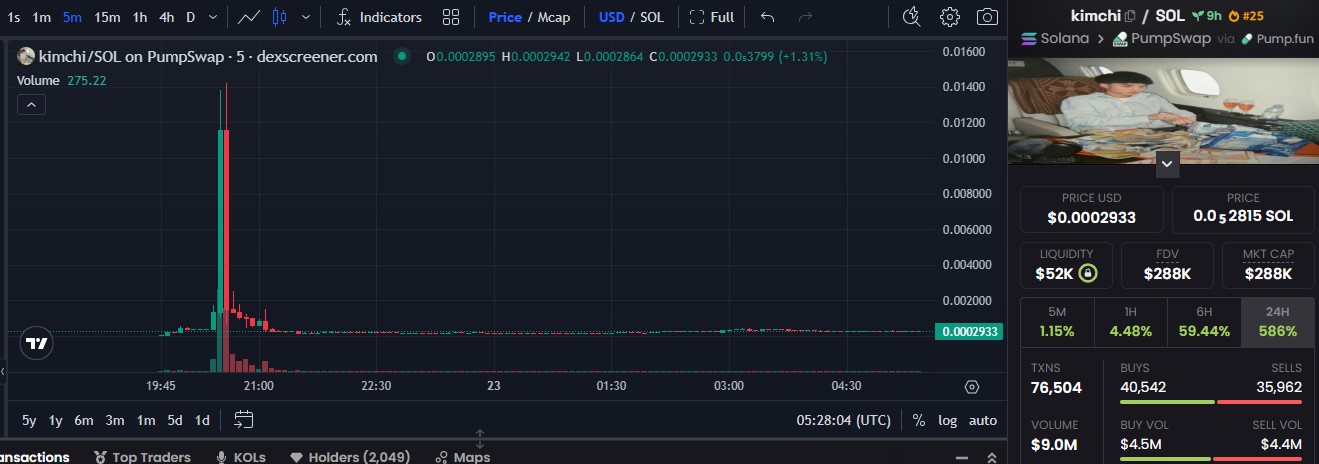This screenshot has height=464, width=1319.
Task: Open the go-to-date calendar icon
Action: coord(244,419)
